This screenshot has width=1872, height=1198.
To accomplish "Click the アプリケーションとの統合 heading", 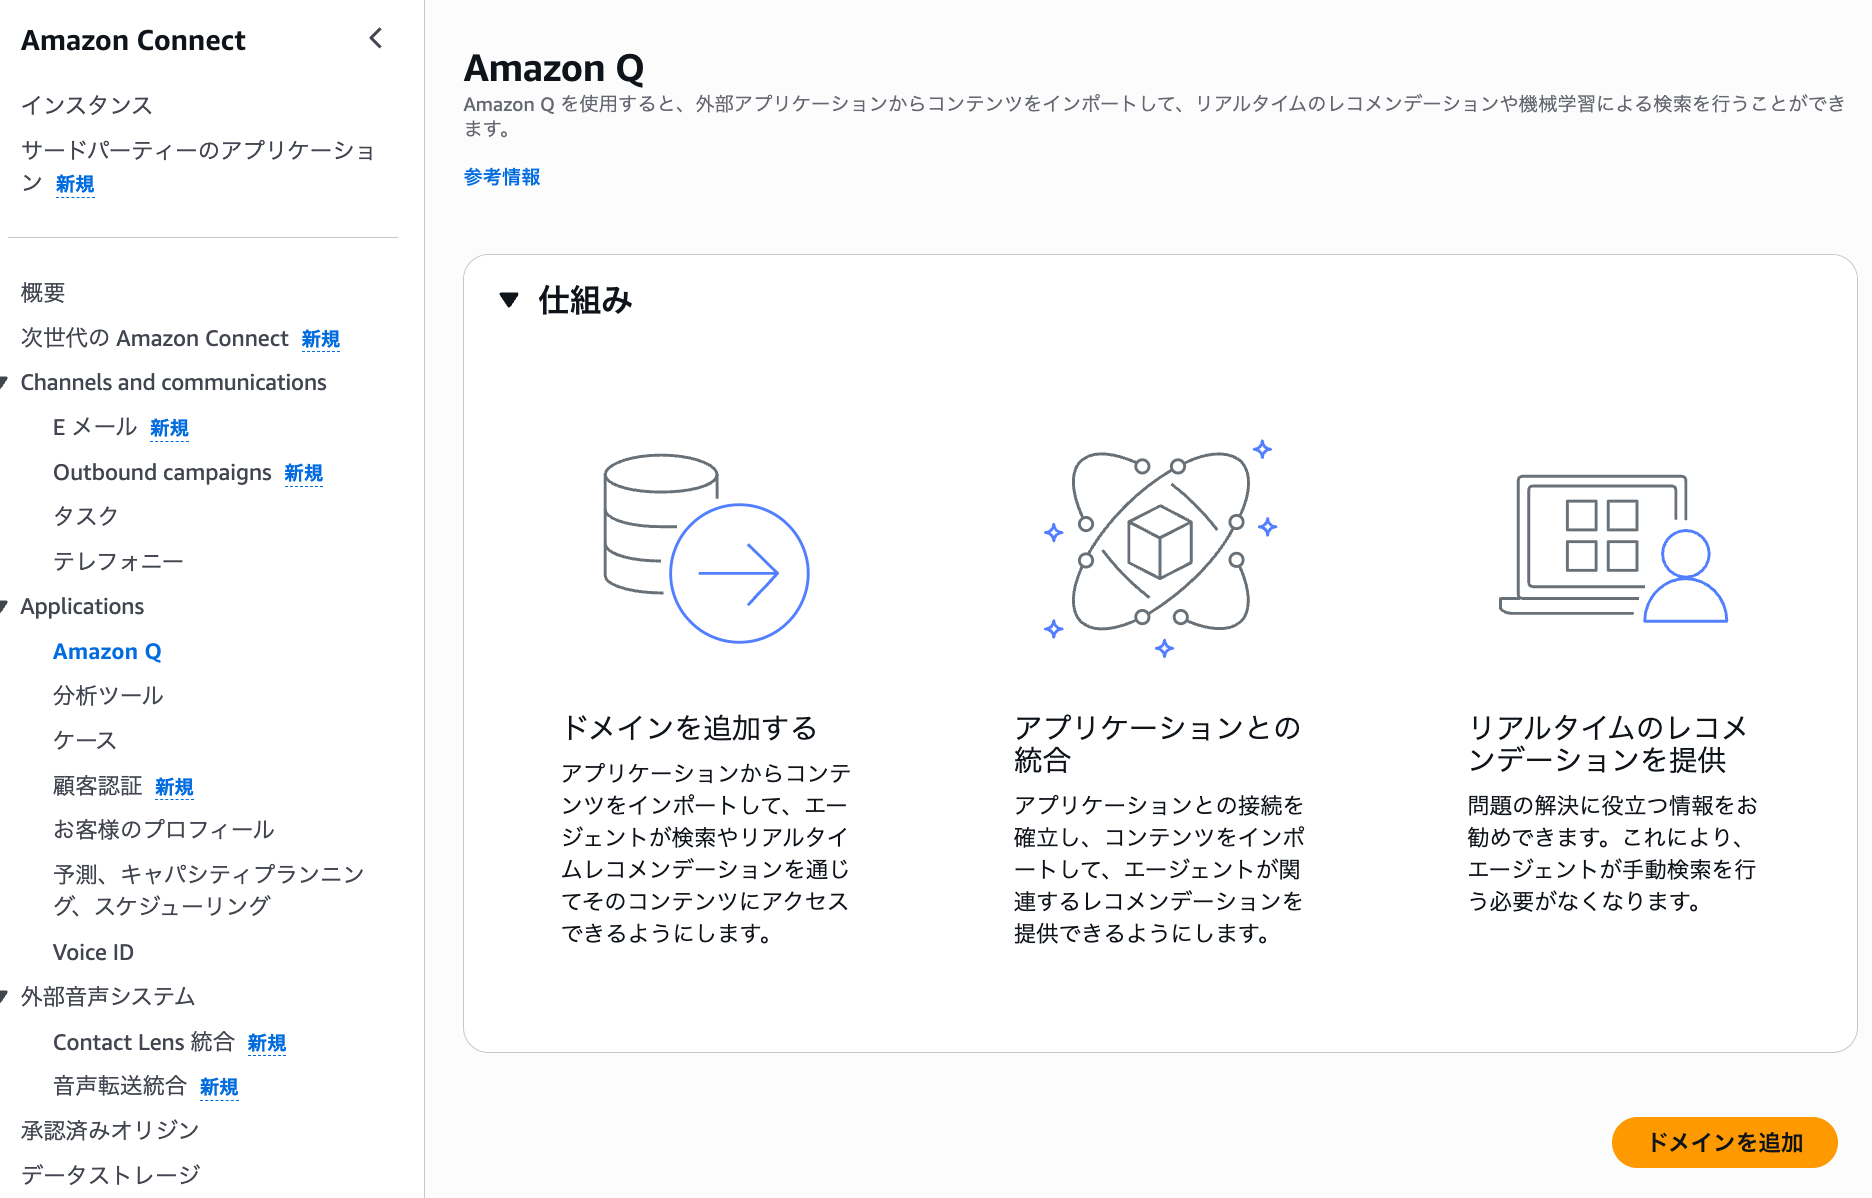I will [x=1157, y=743].
